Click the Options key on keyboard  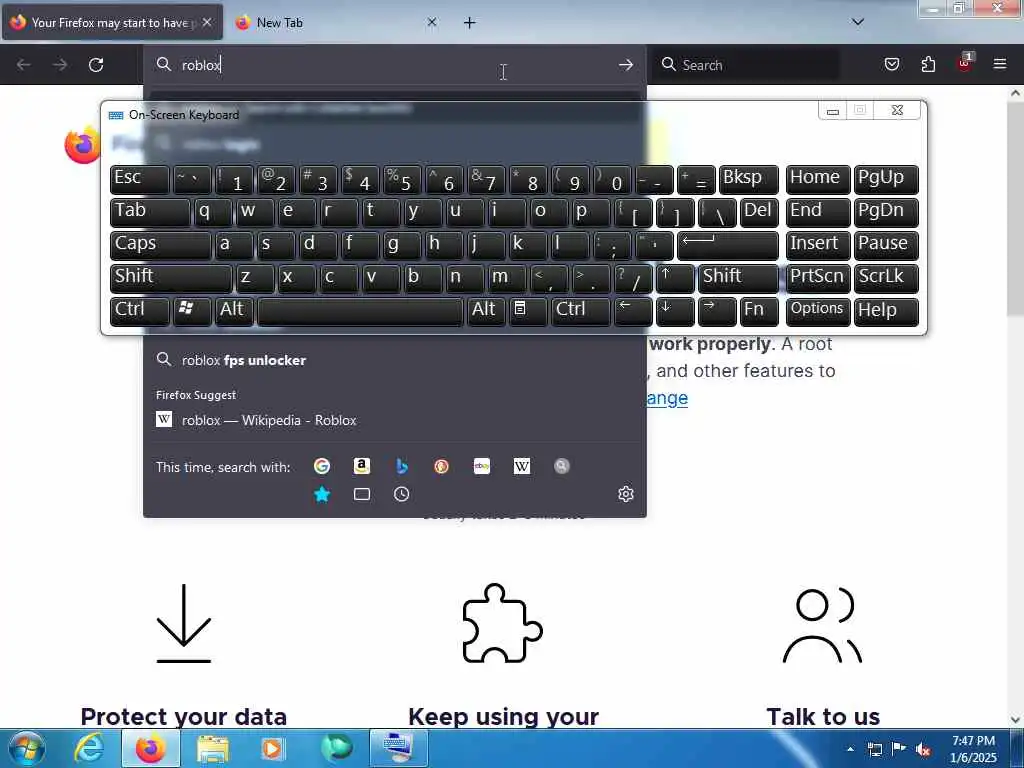pos(818,312)
